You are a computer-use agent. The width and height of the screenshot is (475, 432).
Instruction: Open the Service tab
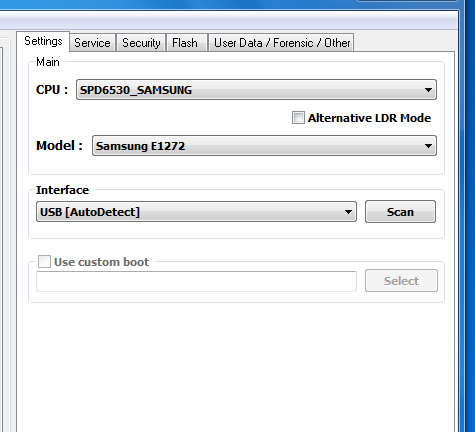tap(92, 43)
